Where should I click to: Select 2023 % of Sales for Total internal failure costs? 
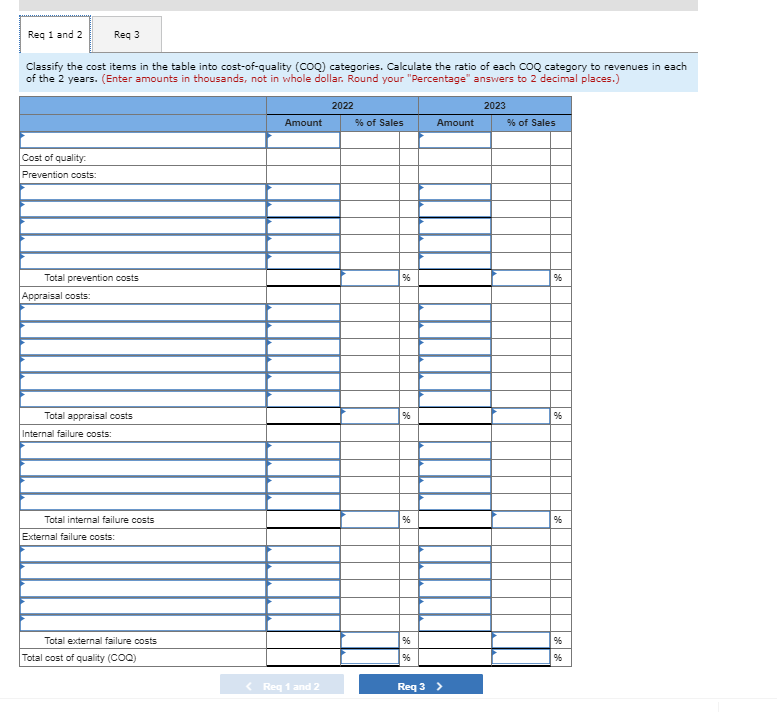(x=521, y=519)
